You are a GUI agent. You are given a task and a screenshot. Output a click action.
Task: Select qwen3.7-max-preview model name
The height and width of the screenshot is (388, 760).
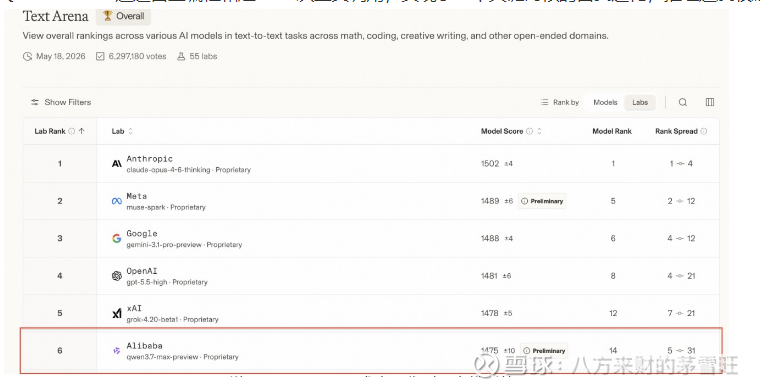click(162, 357)
